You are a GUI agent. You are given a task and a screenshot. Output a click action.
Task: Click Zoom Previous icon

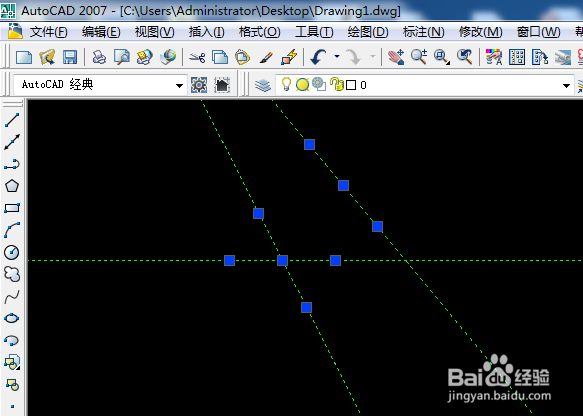(x=465, y=57)
